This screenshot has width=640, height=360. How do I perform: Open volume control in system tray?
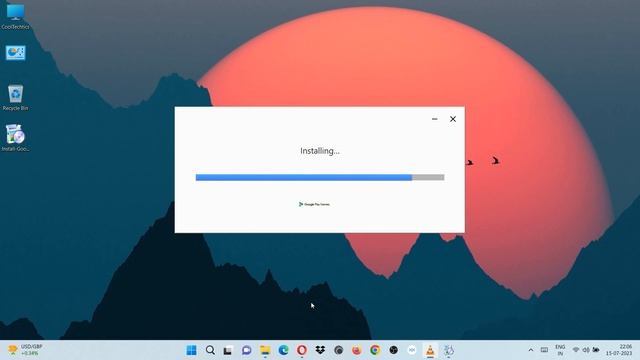click(586, 350)
